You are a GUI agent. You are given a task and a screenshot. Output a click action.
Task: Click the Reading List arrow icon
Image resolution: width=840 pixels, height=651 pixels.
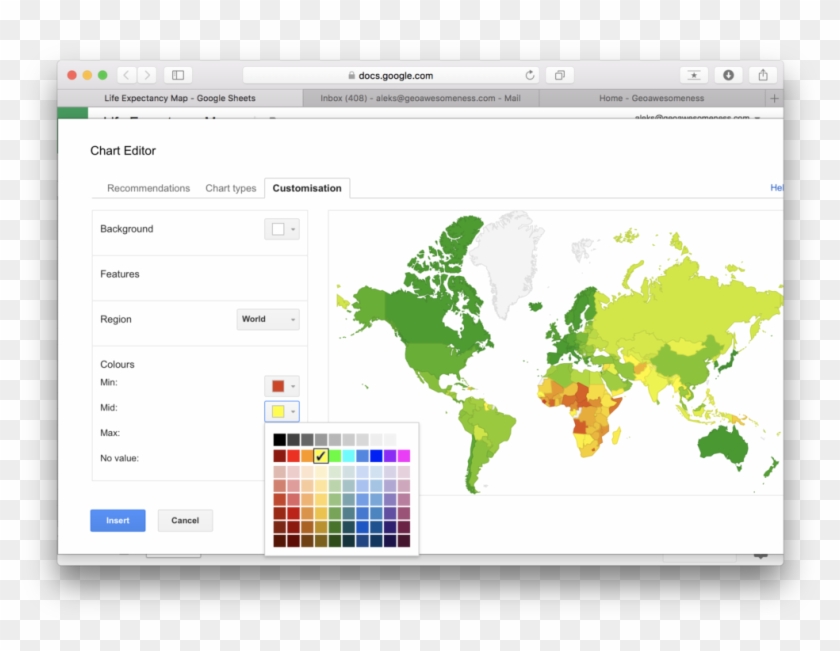point(694,74)
